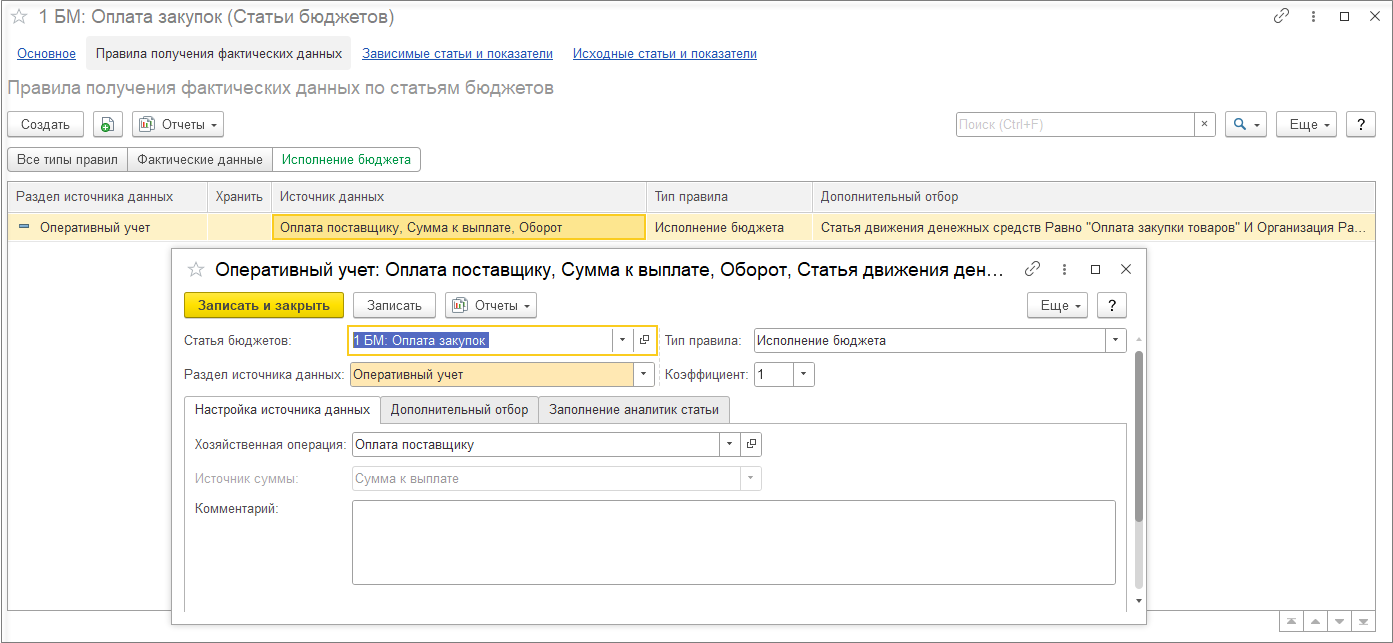Favorite the rule dialog with star icon
This screenshot has height=643, width=1393.
tap(196, 269)
